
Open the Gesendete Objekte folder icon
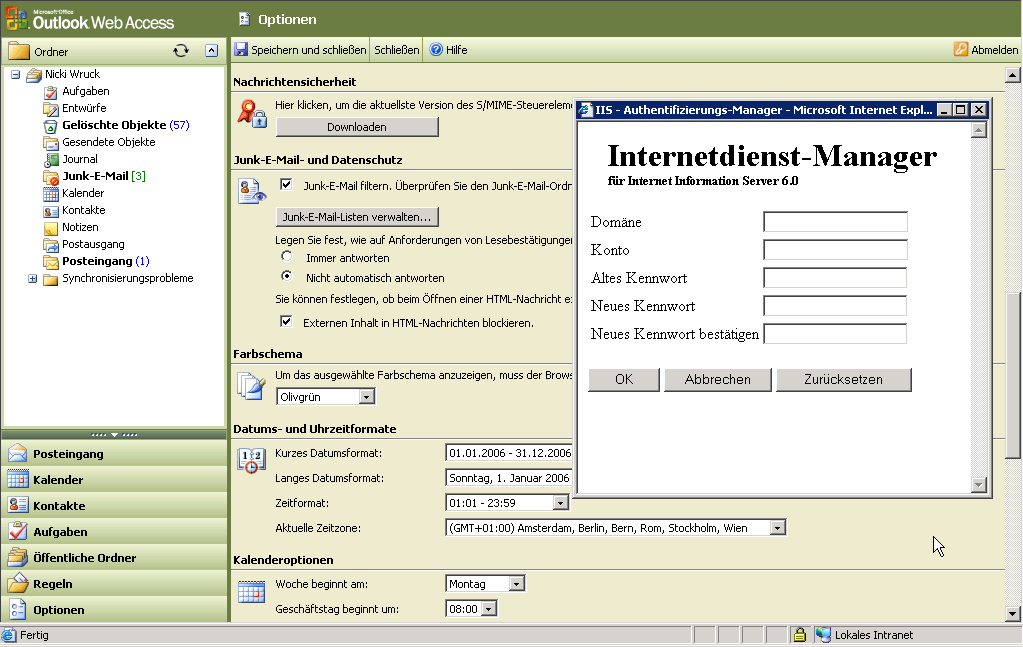(x=50, y=143)
